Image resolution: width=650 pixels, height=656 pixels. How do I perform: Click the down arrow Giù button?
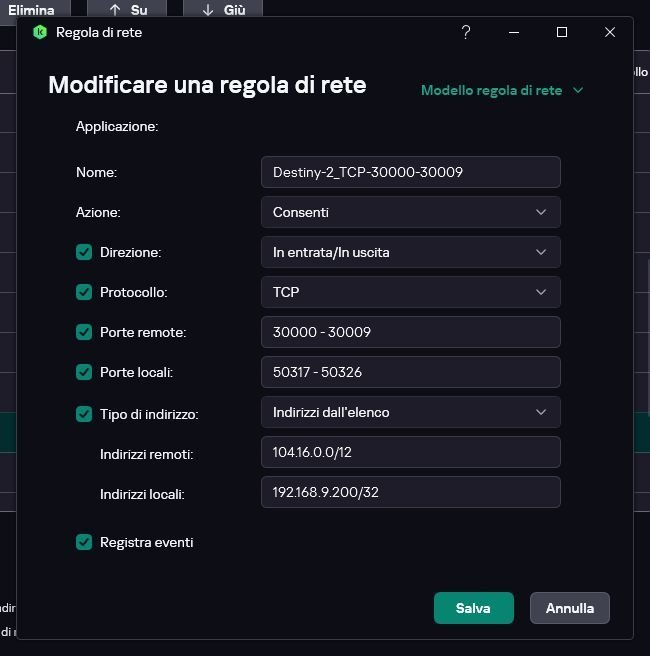[x=223, y=10]
